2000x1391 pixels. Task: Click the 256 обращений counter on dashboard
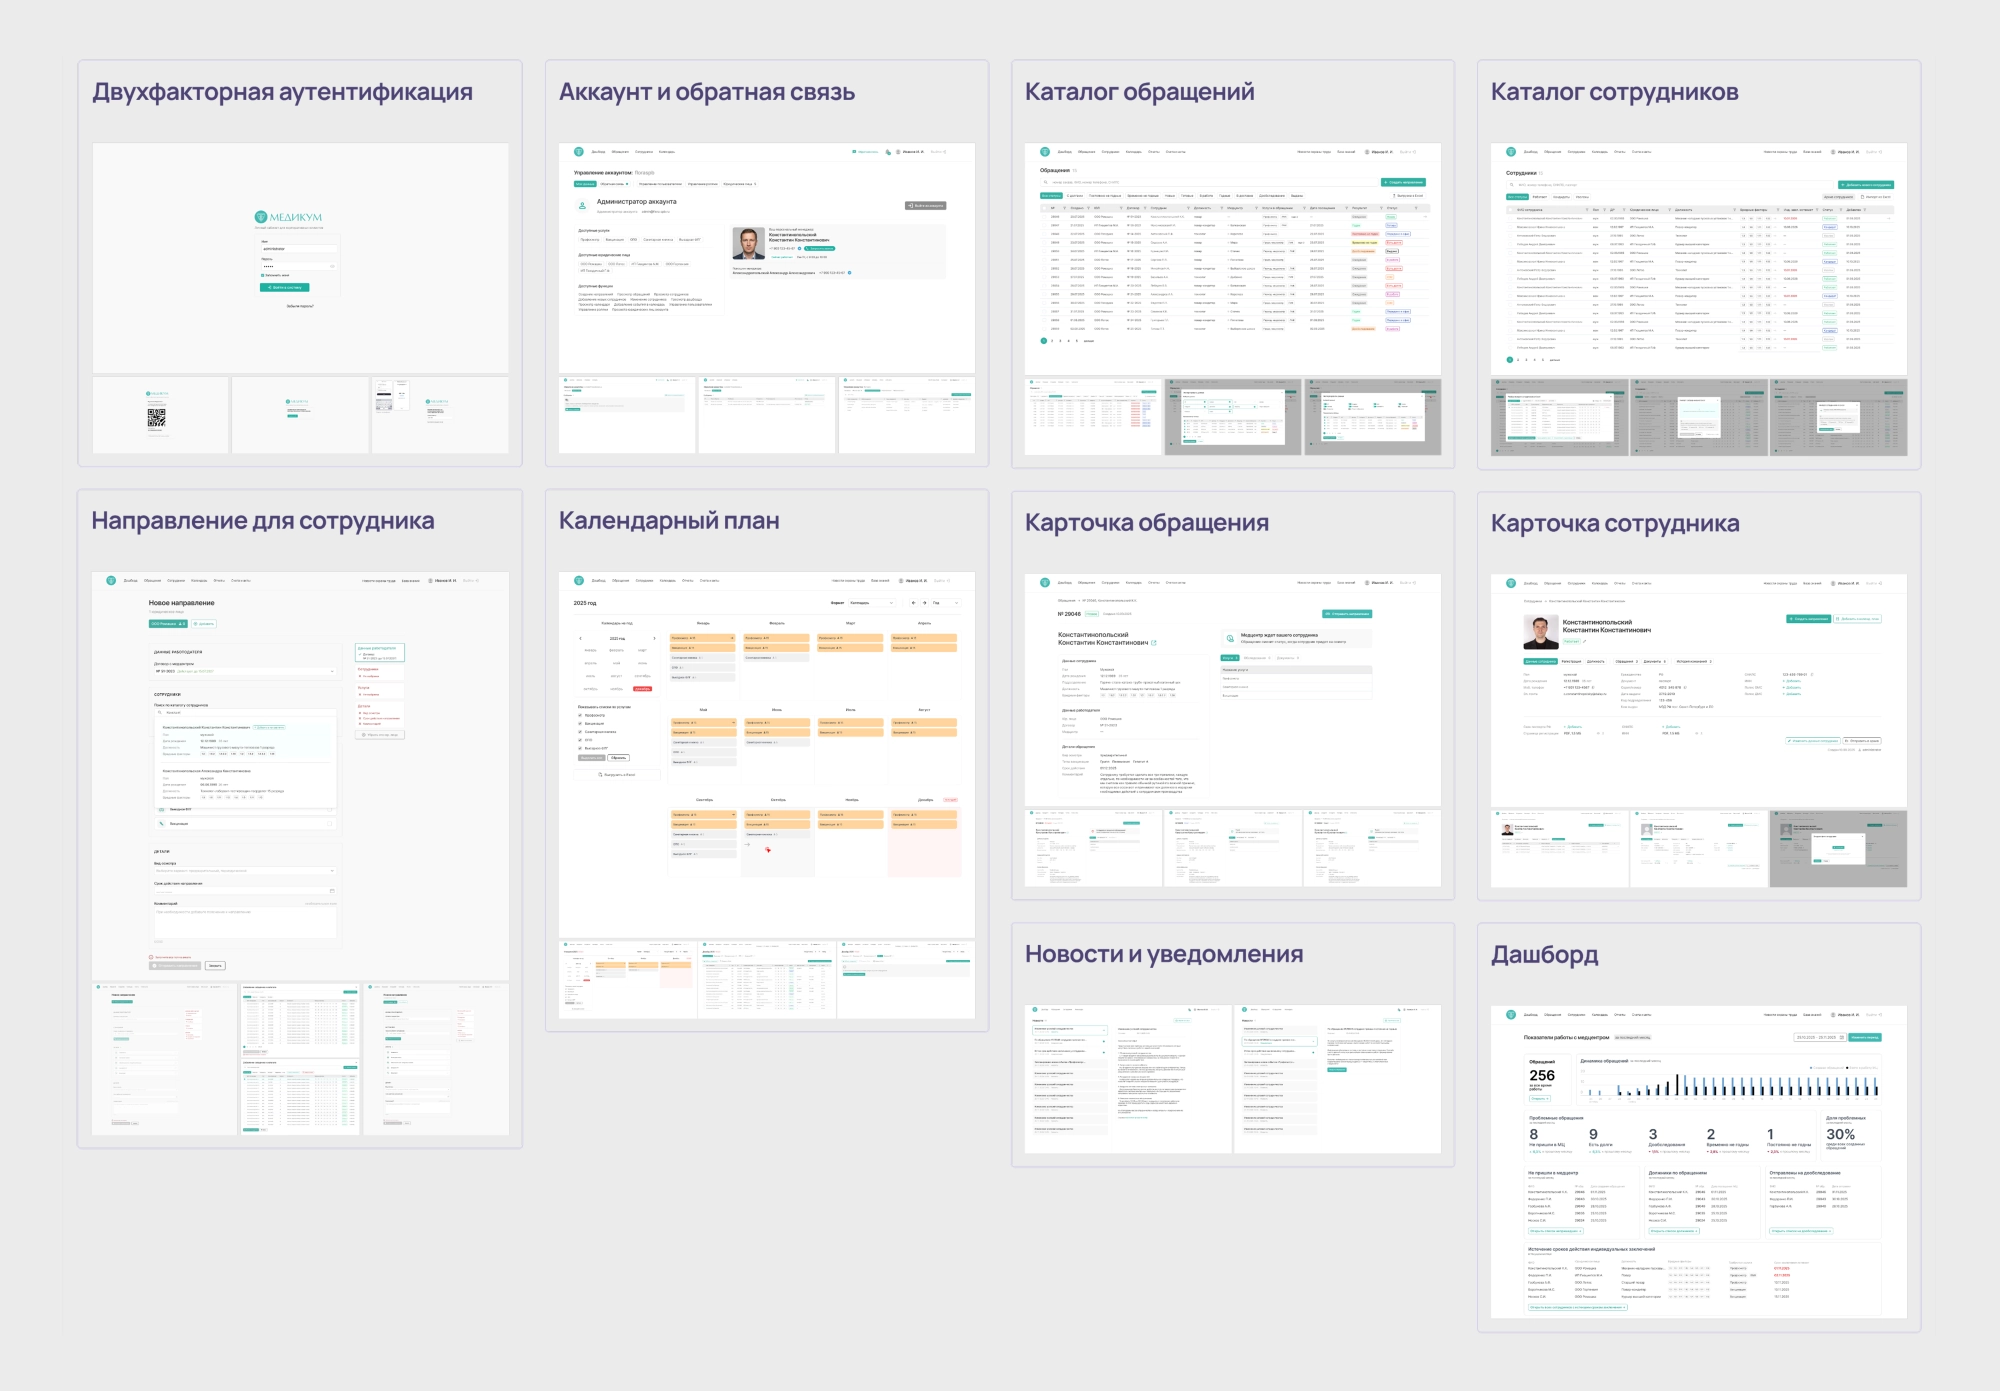1542,1076
